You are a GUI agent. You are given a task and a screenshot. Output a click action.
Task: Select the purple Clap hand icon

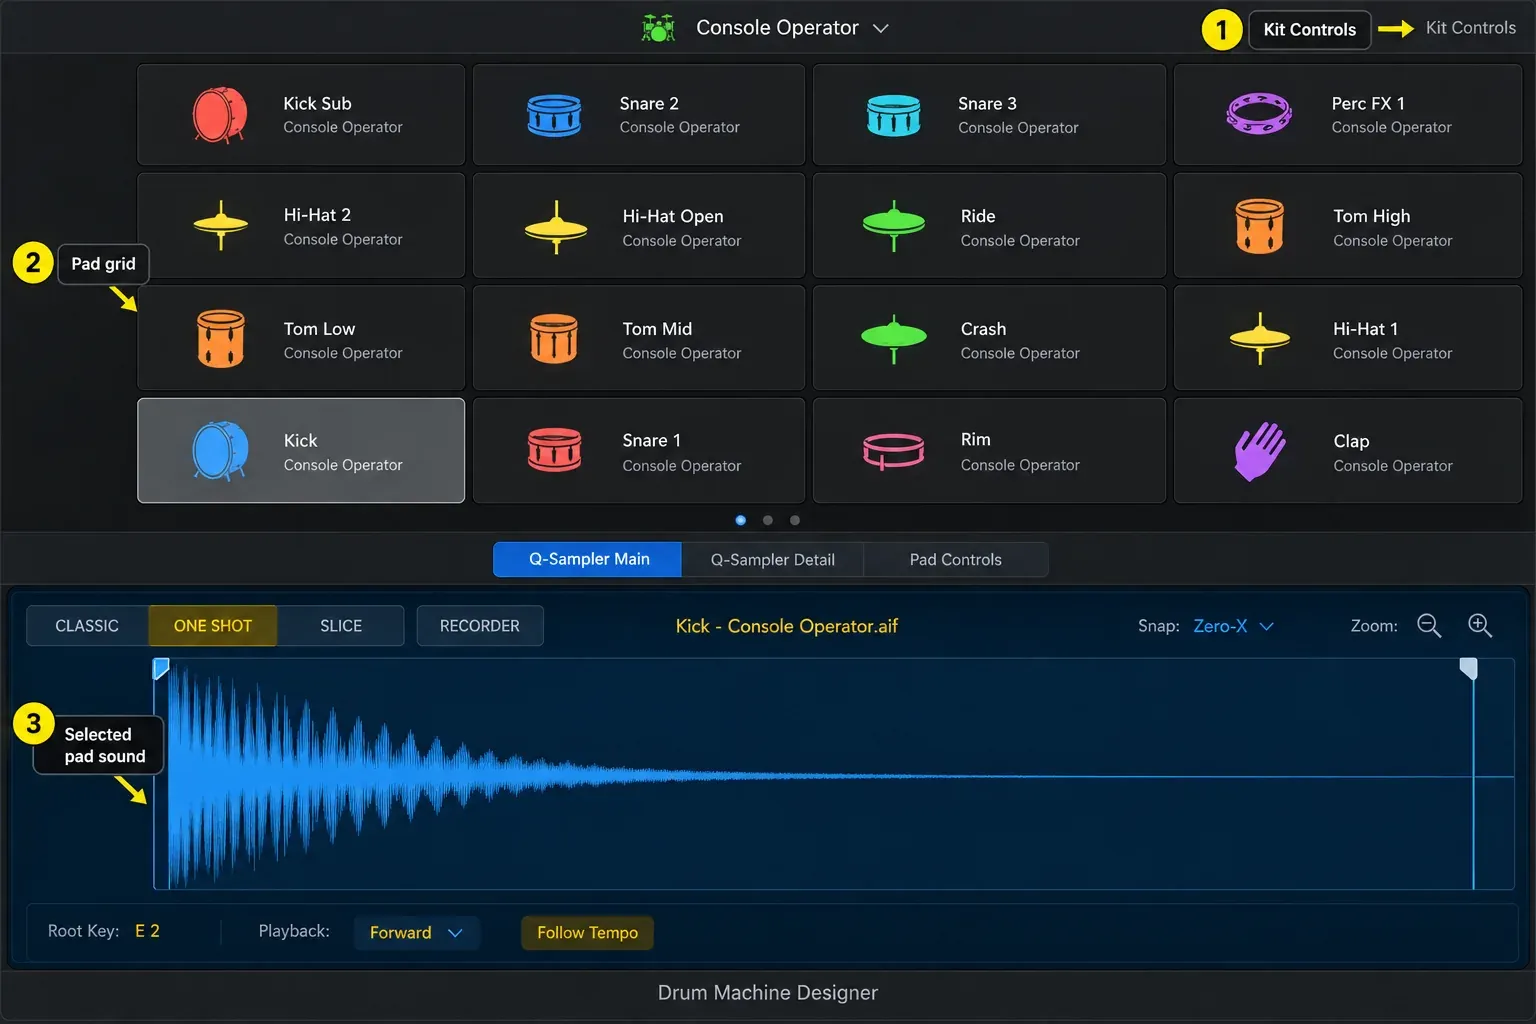[1259, 451]
